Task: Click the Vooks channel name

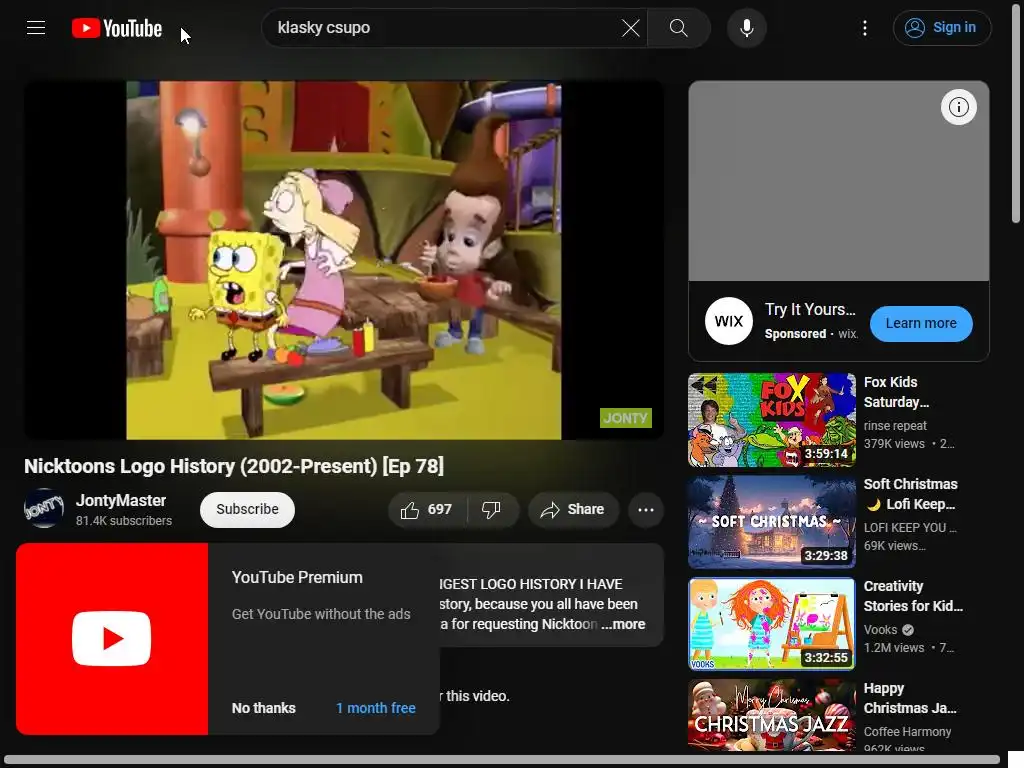Action: click(880, 630)
